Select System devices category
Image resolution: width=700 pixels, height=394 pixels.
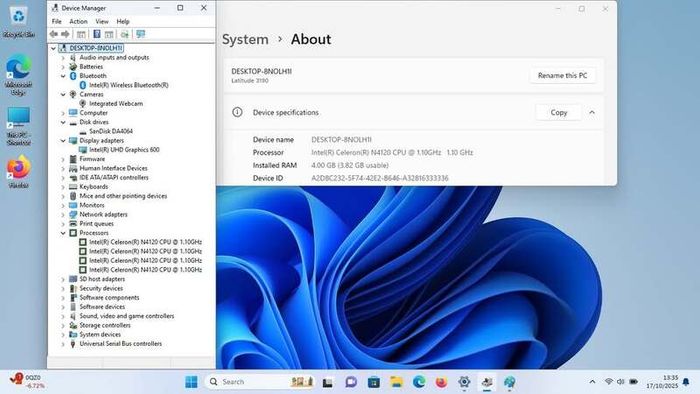click(x=100, y=335)
